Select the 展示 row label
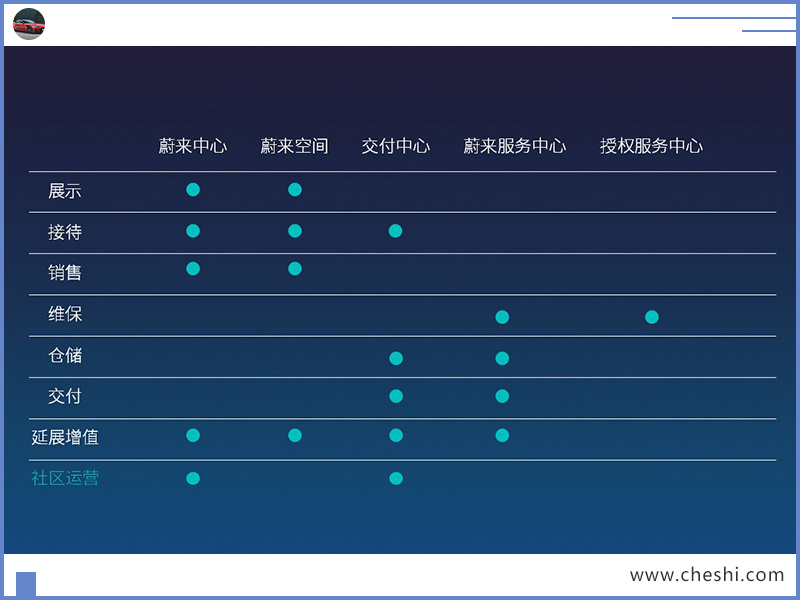Viewport: 800px width, 600px height. (65, 191)
